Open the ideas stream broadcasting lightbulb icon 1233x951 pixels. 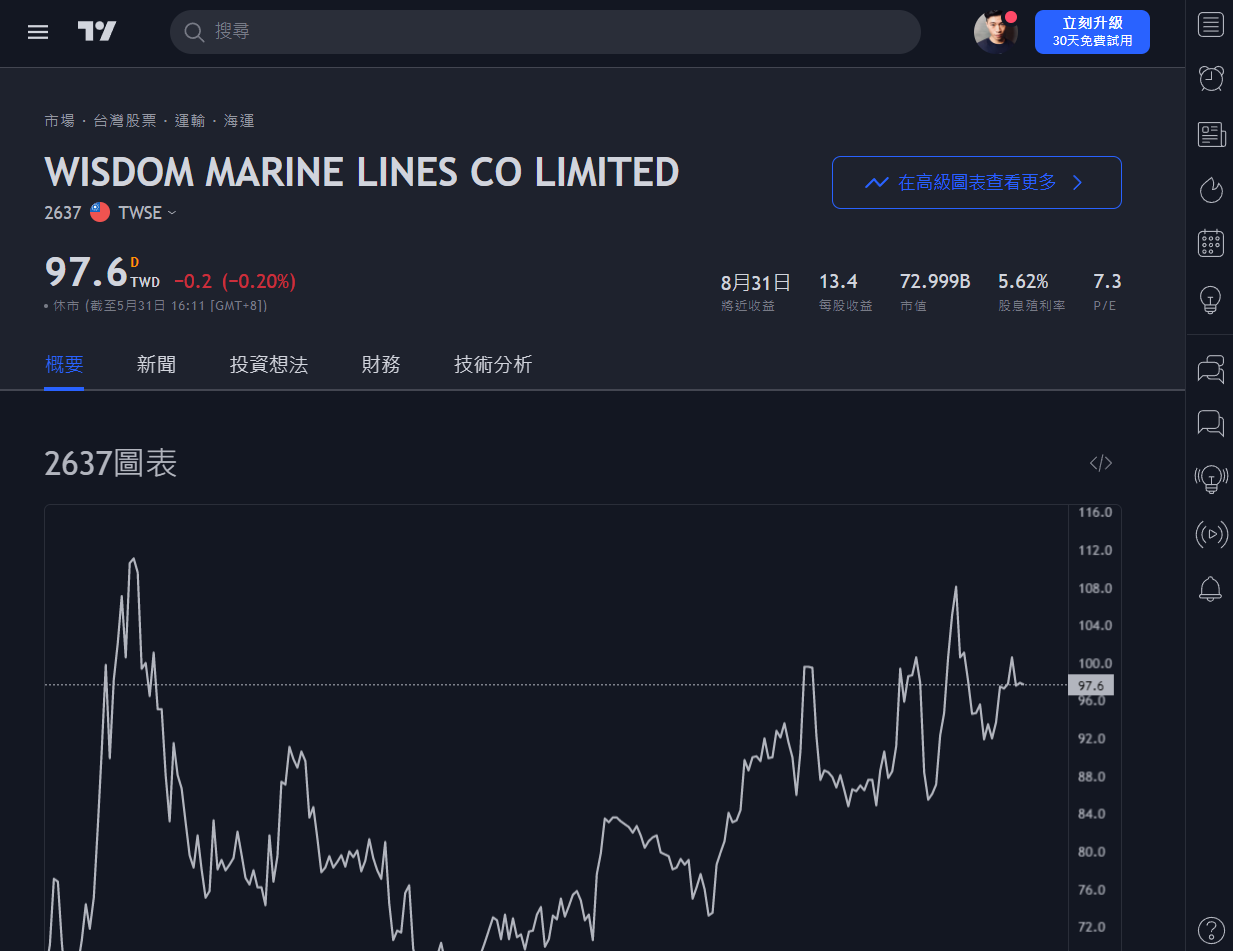coord(1211,479)
